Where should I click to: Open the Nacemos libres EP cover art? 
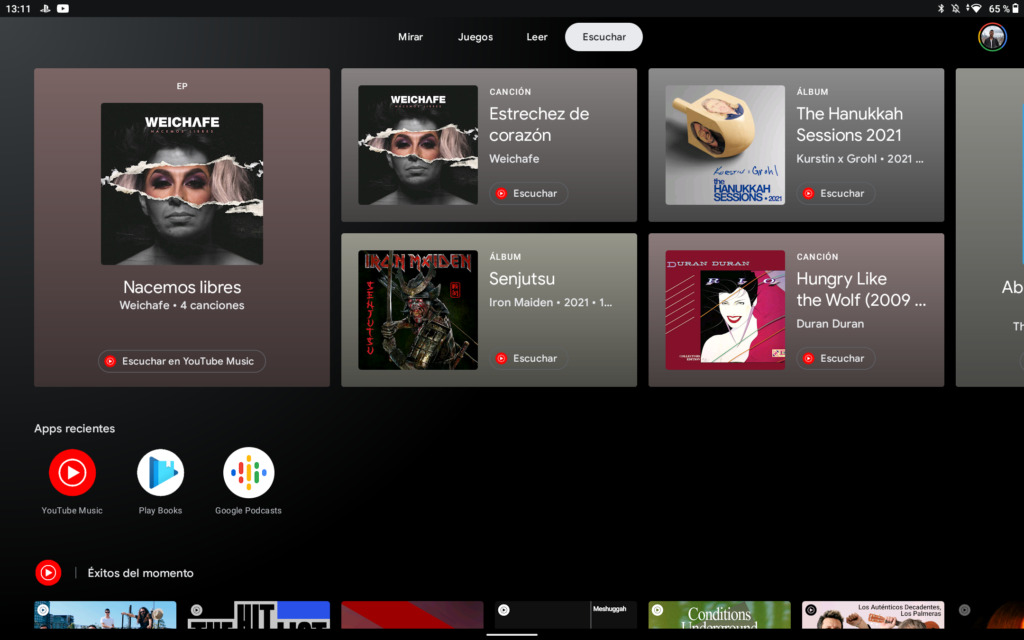pos(182,184)
